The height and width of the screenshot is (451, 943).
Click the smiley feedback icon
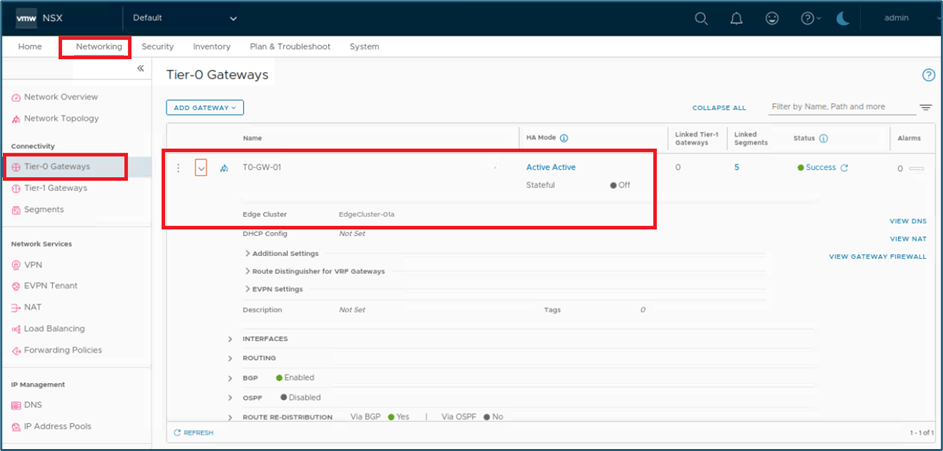coord(771,18)
